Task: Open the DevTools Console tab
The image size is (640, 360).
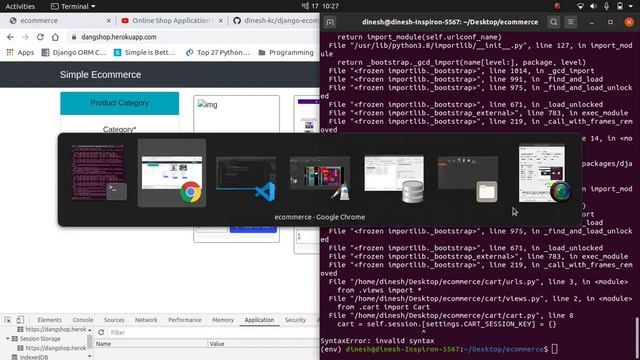Action: [83, 320]
